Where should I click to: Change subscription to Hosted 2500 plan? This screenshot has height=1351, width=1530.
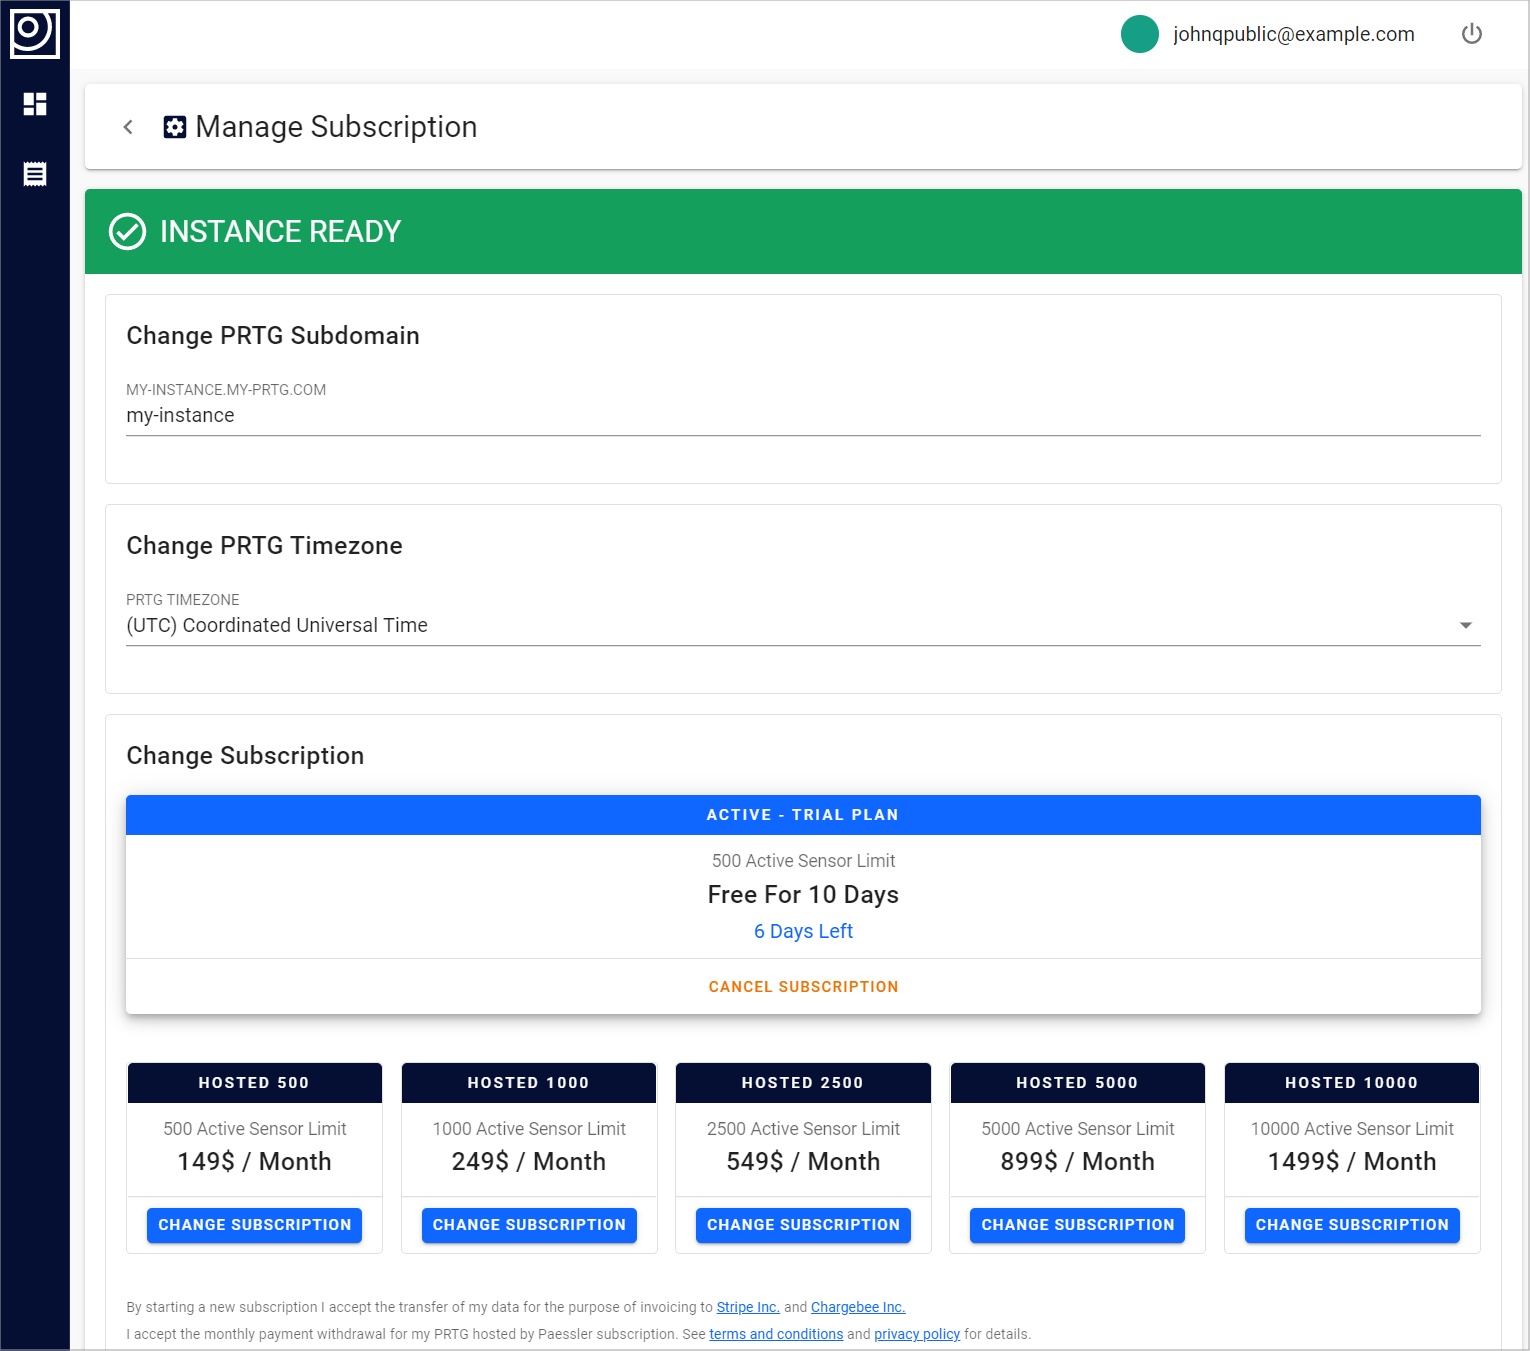pyautogui.click(x=803, y=1225)
